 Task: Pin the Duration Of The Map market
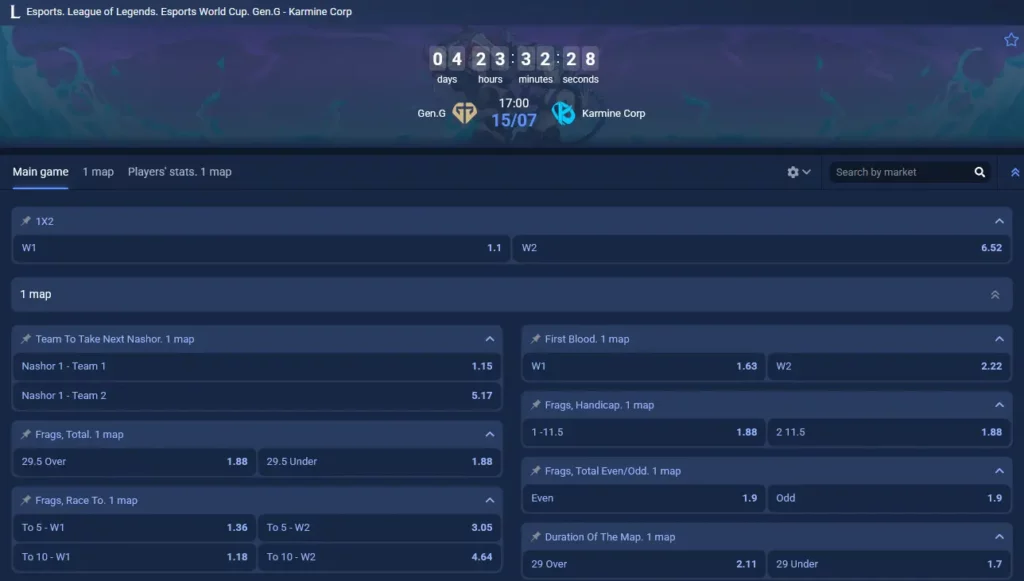[536, 537]
